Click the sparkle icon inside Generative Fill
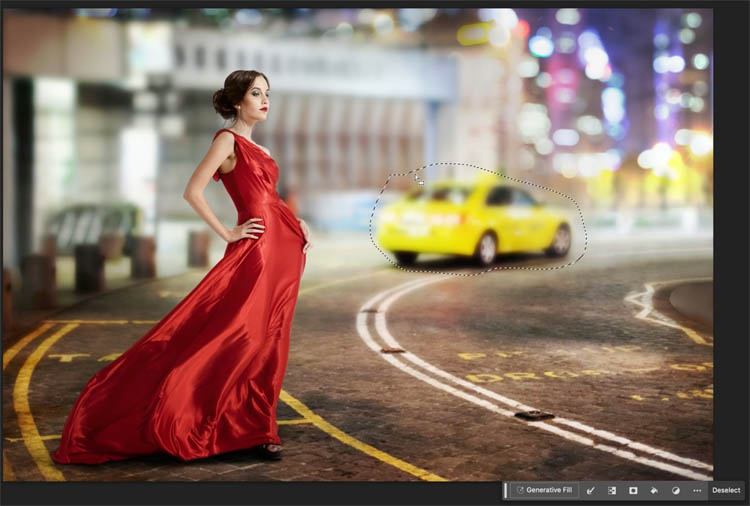This screenshot has height=506, width=750. (521, 490)
